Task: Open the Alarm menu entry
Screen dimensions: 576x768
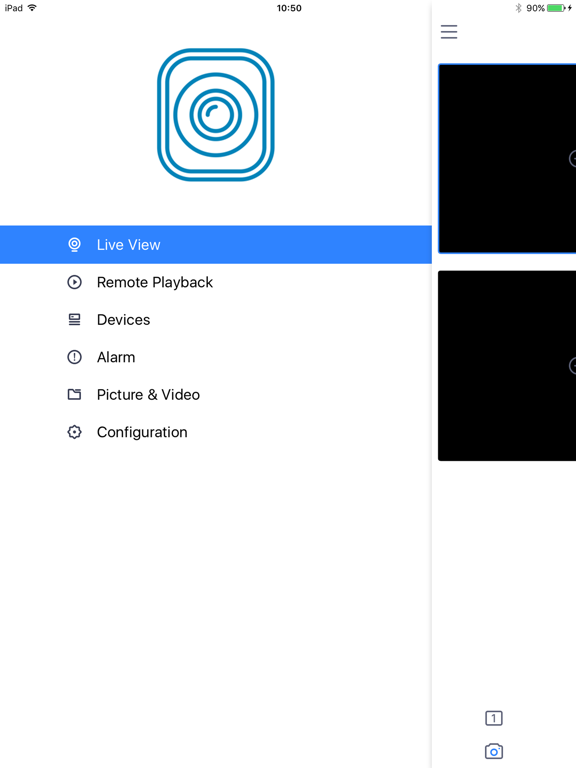Action: click(216, 357)
